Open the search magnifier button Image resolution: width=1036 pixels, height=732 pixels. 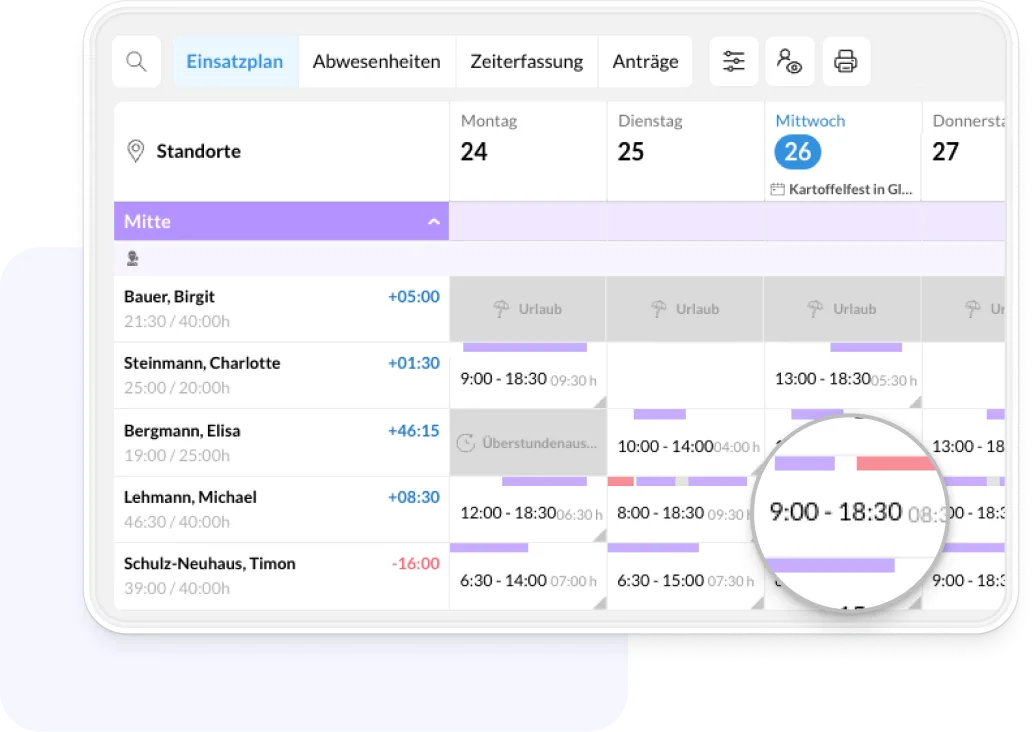click(x=137, y=61)
